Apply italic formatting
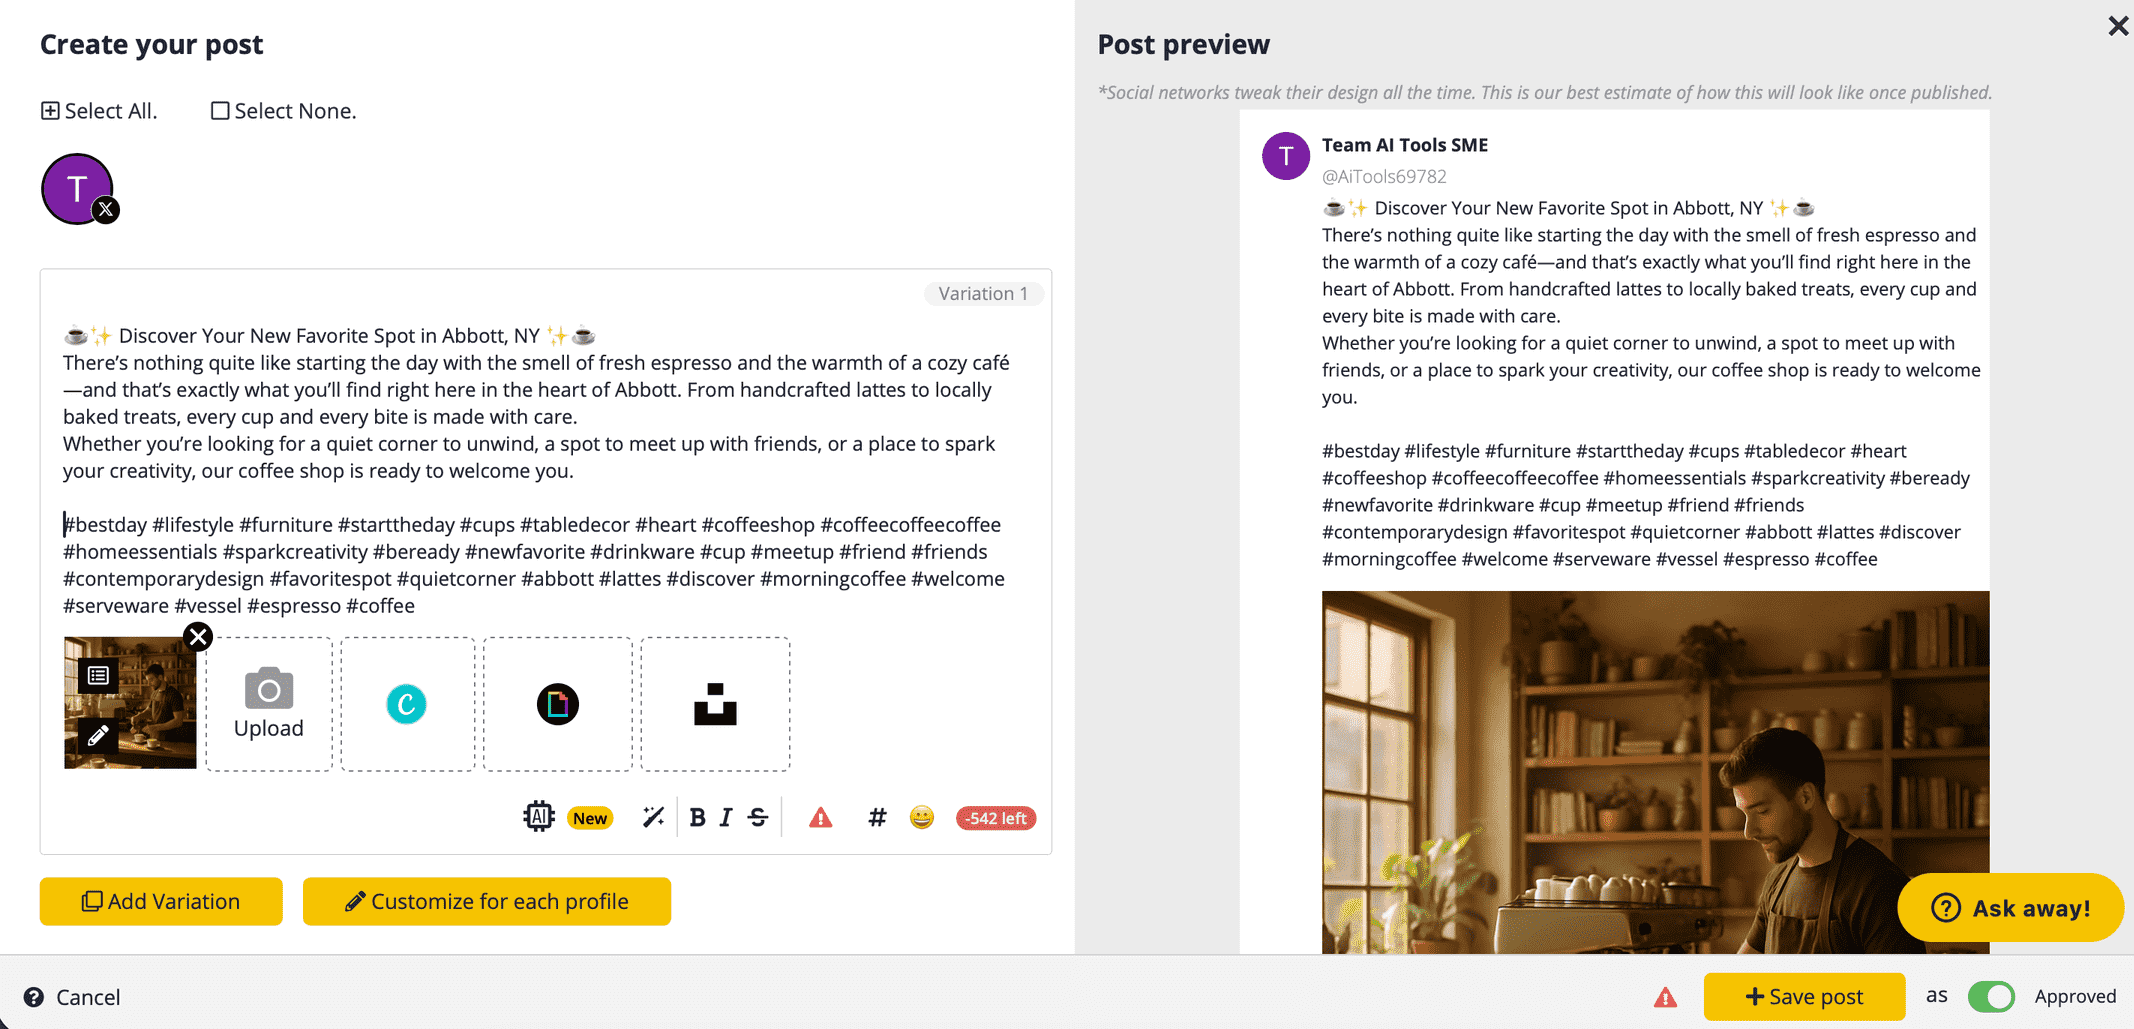Viewport: 2134px width, 1029px height. pos(725,817)
